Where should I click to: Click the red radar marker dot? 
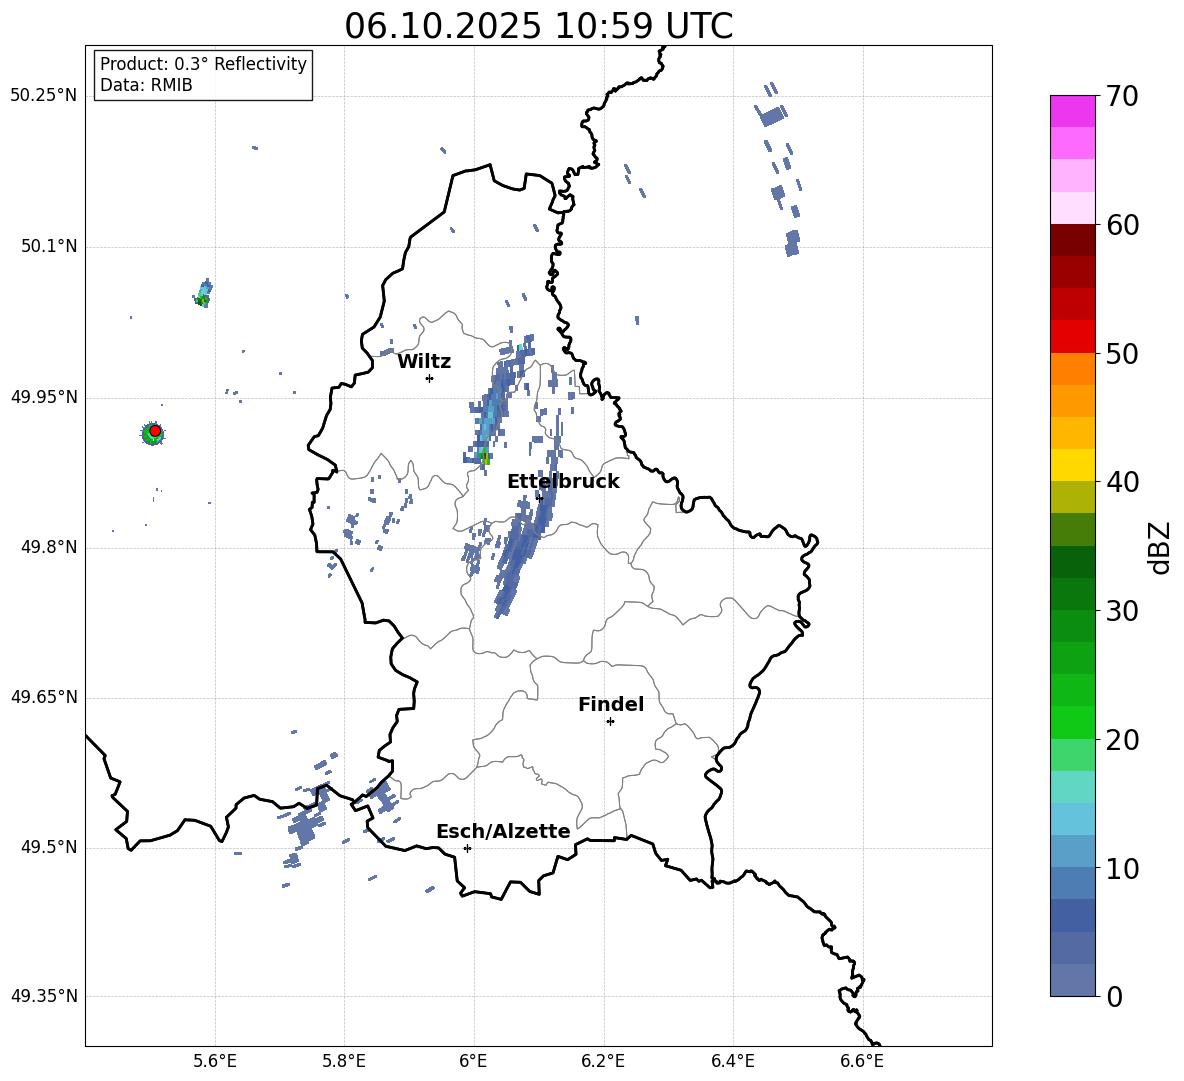pyautogui.click(x=155, y=431)
